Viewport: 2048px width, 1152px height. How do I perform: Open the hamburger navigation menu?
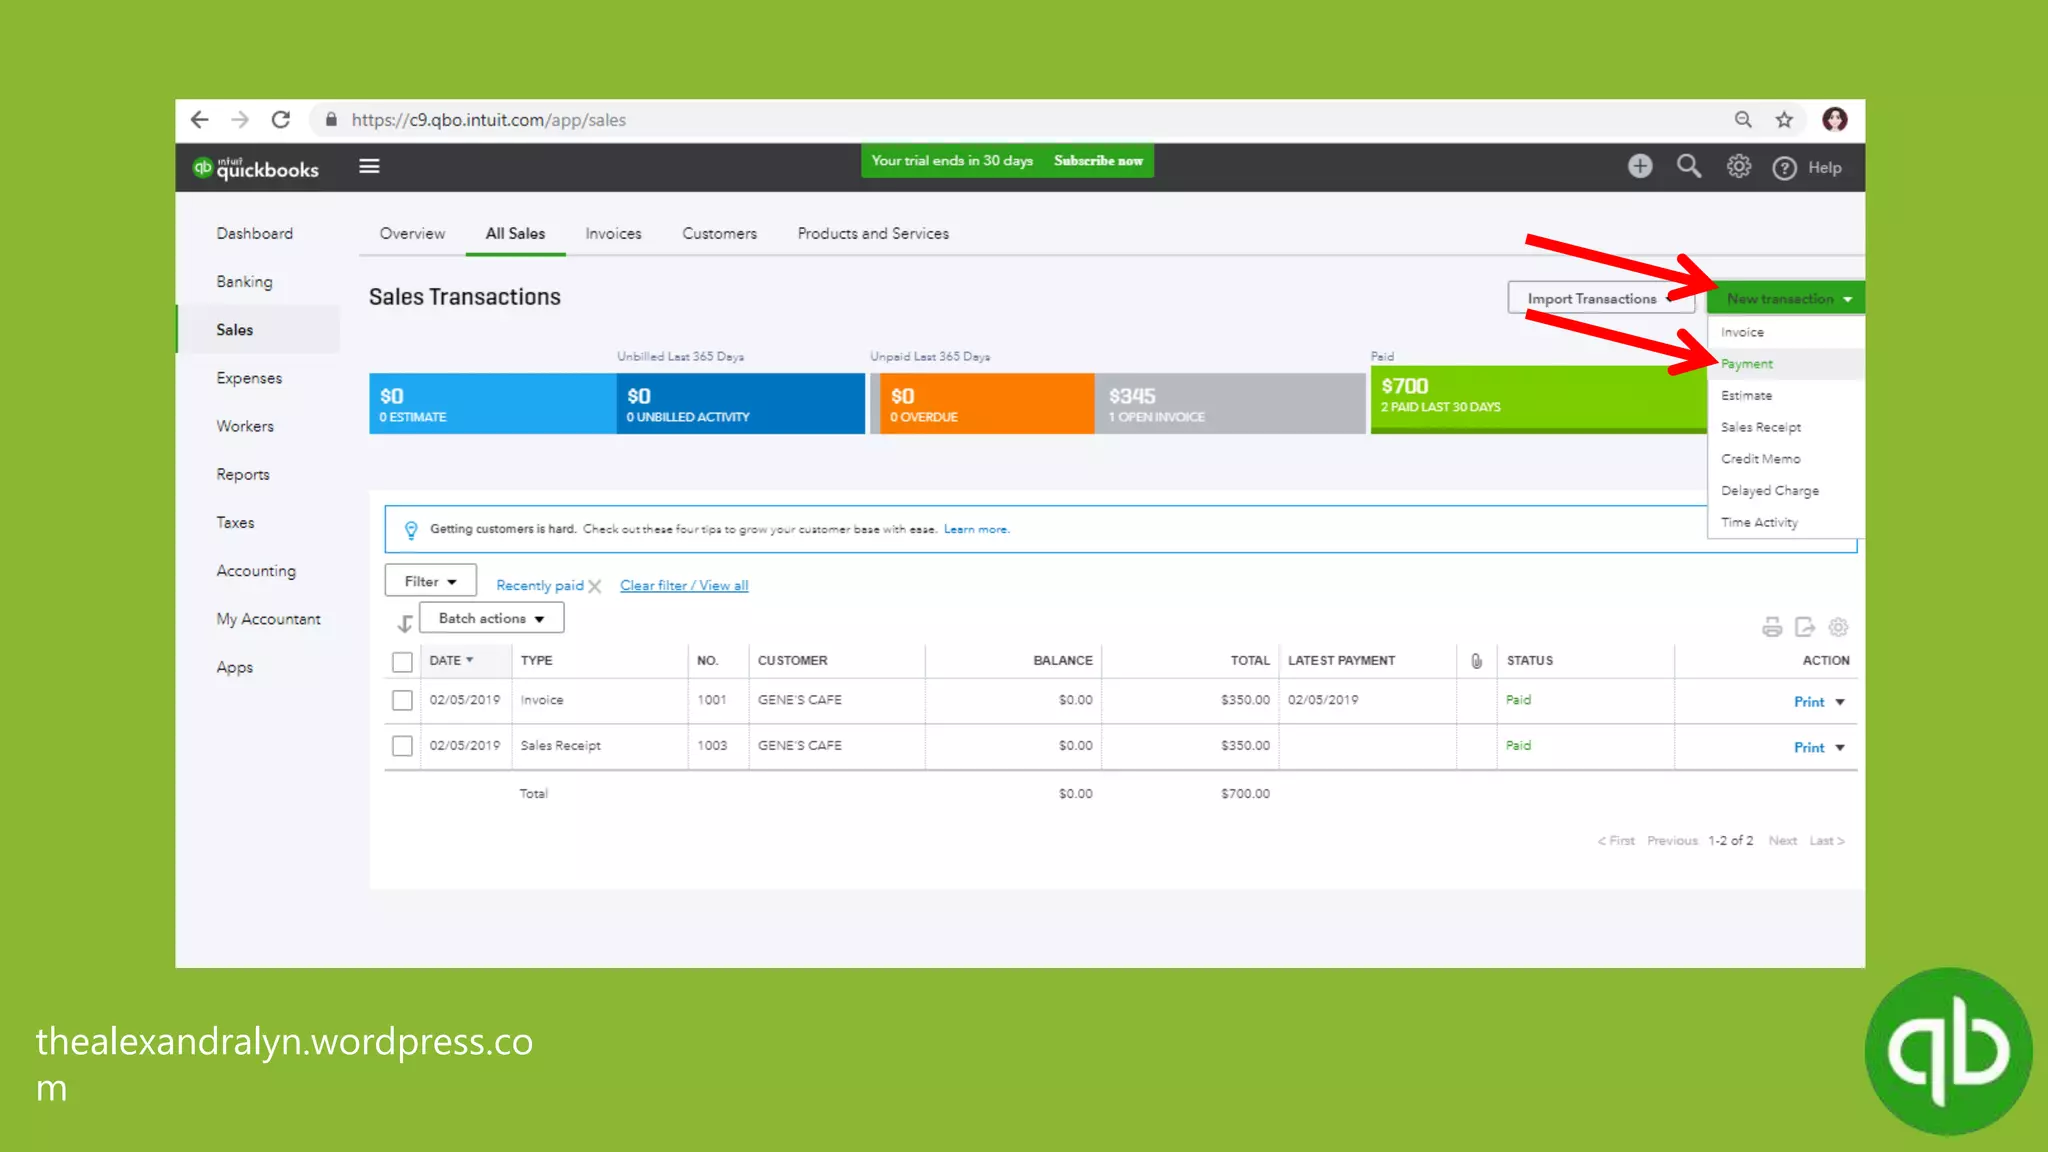click(369, 167)
